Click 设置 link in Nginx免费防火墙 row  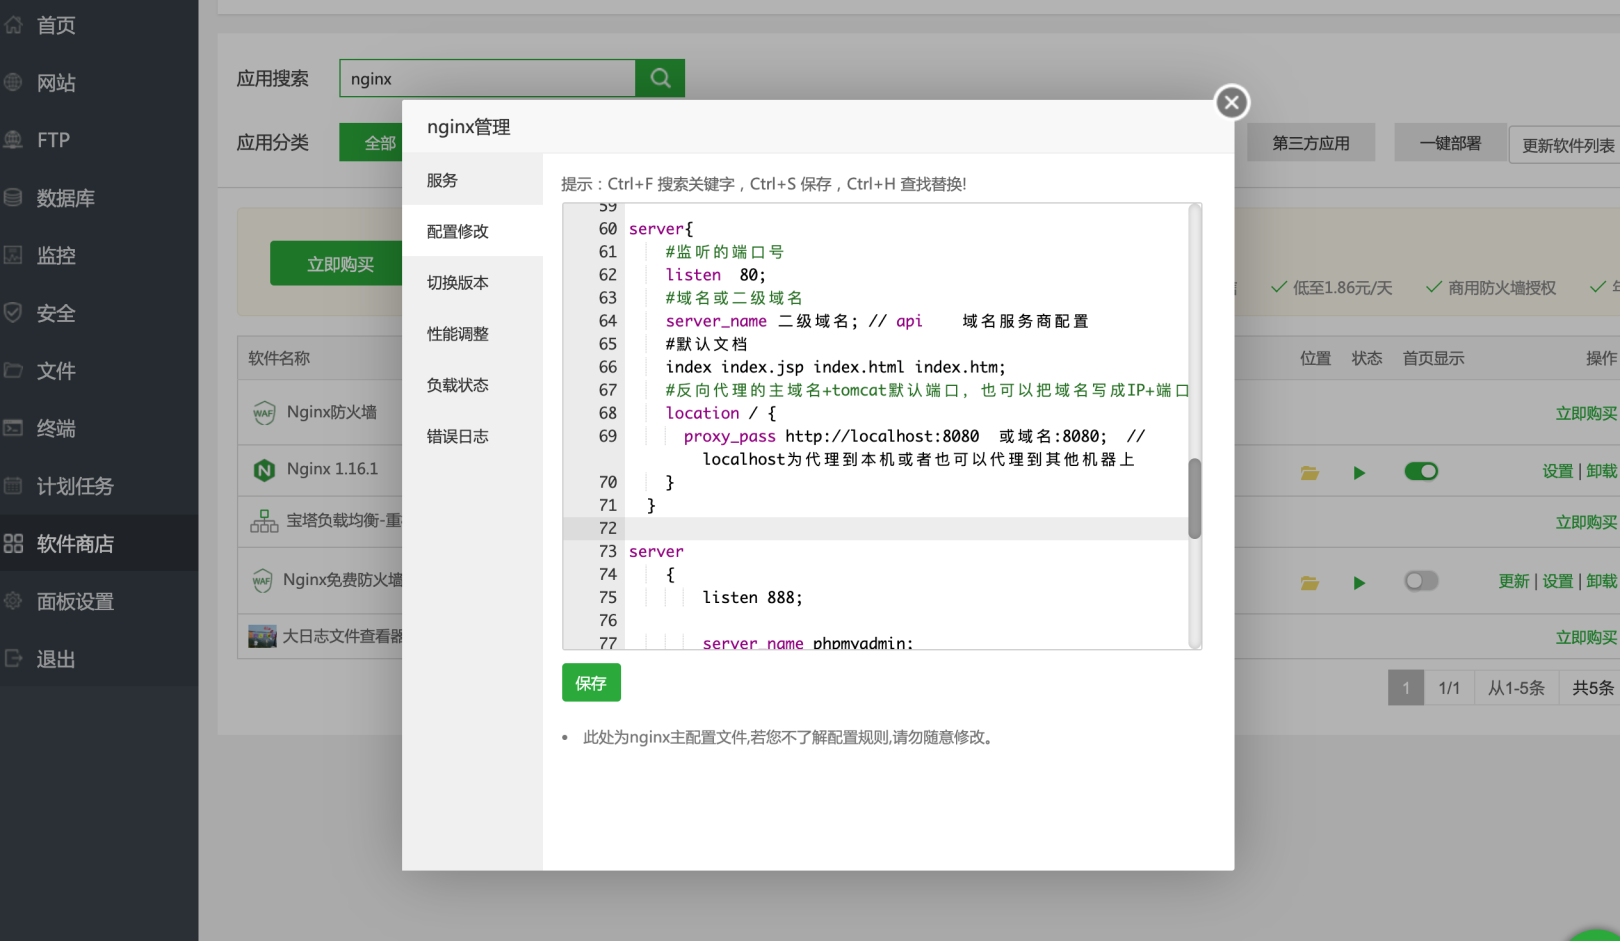click(x=1557, y=581)
